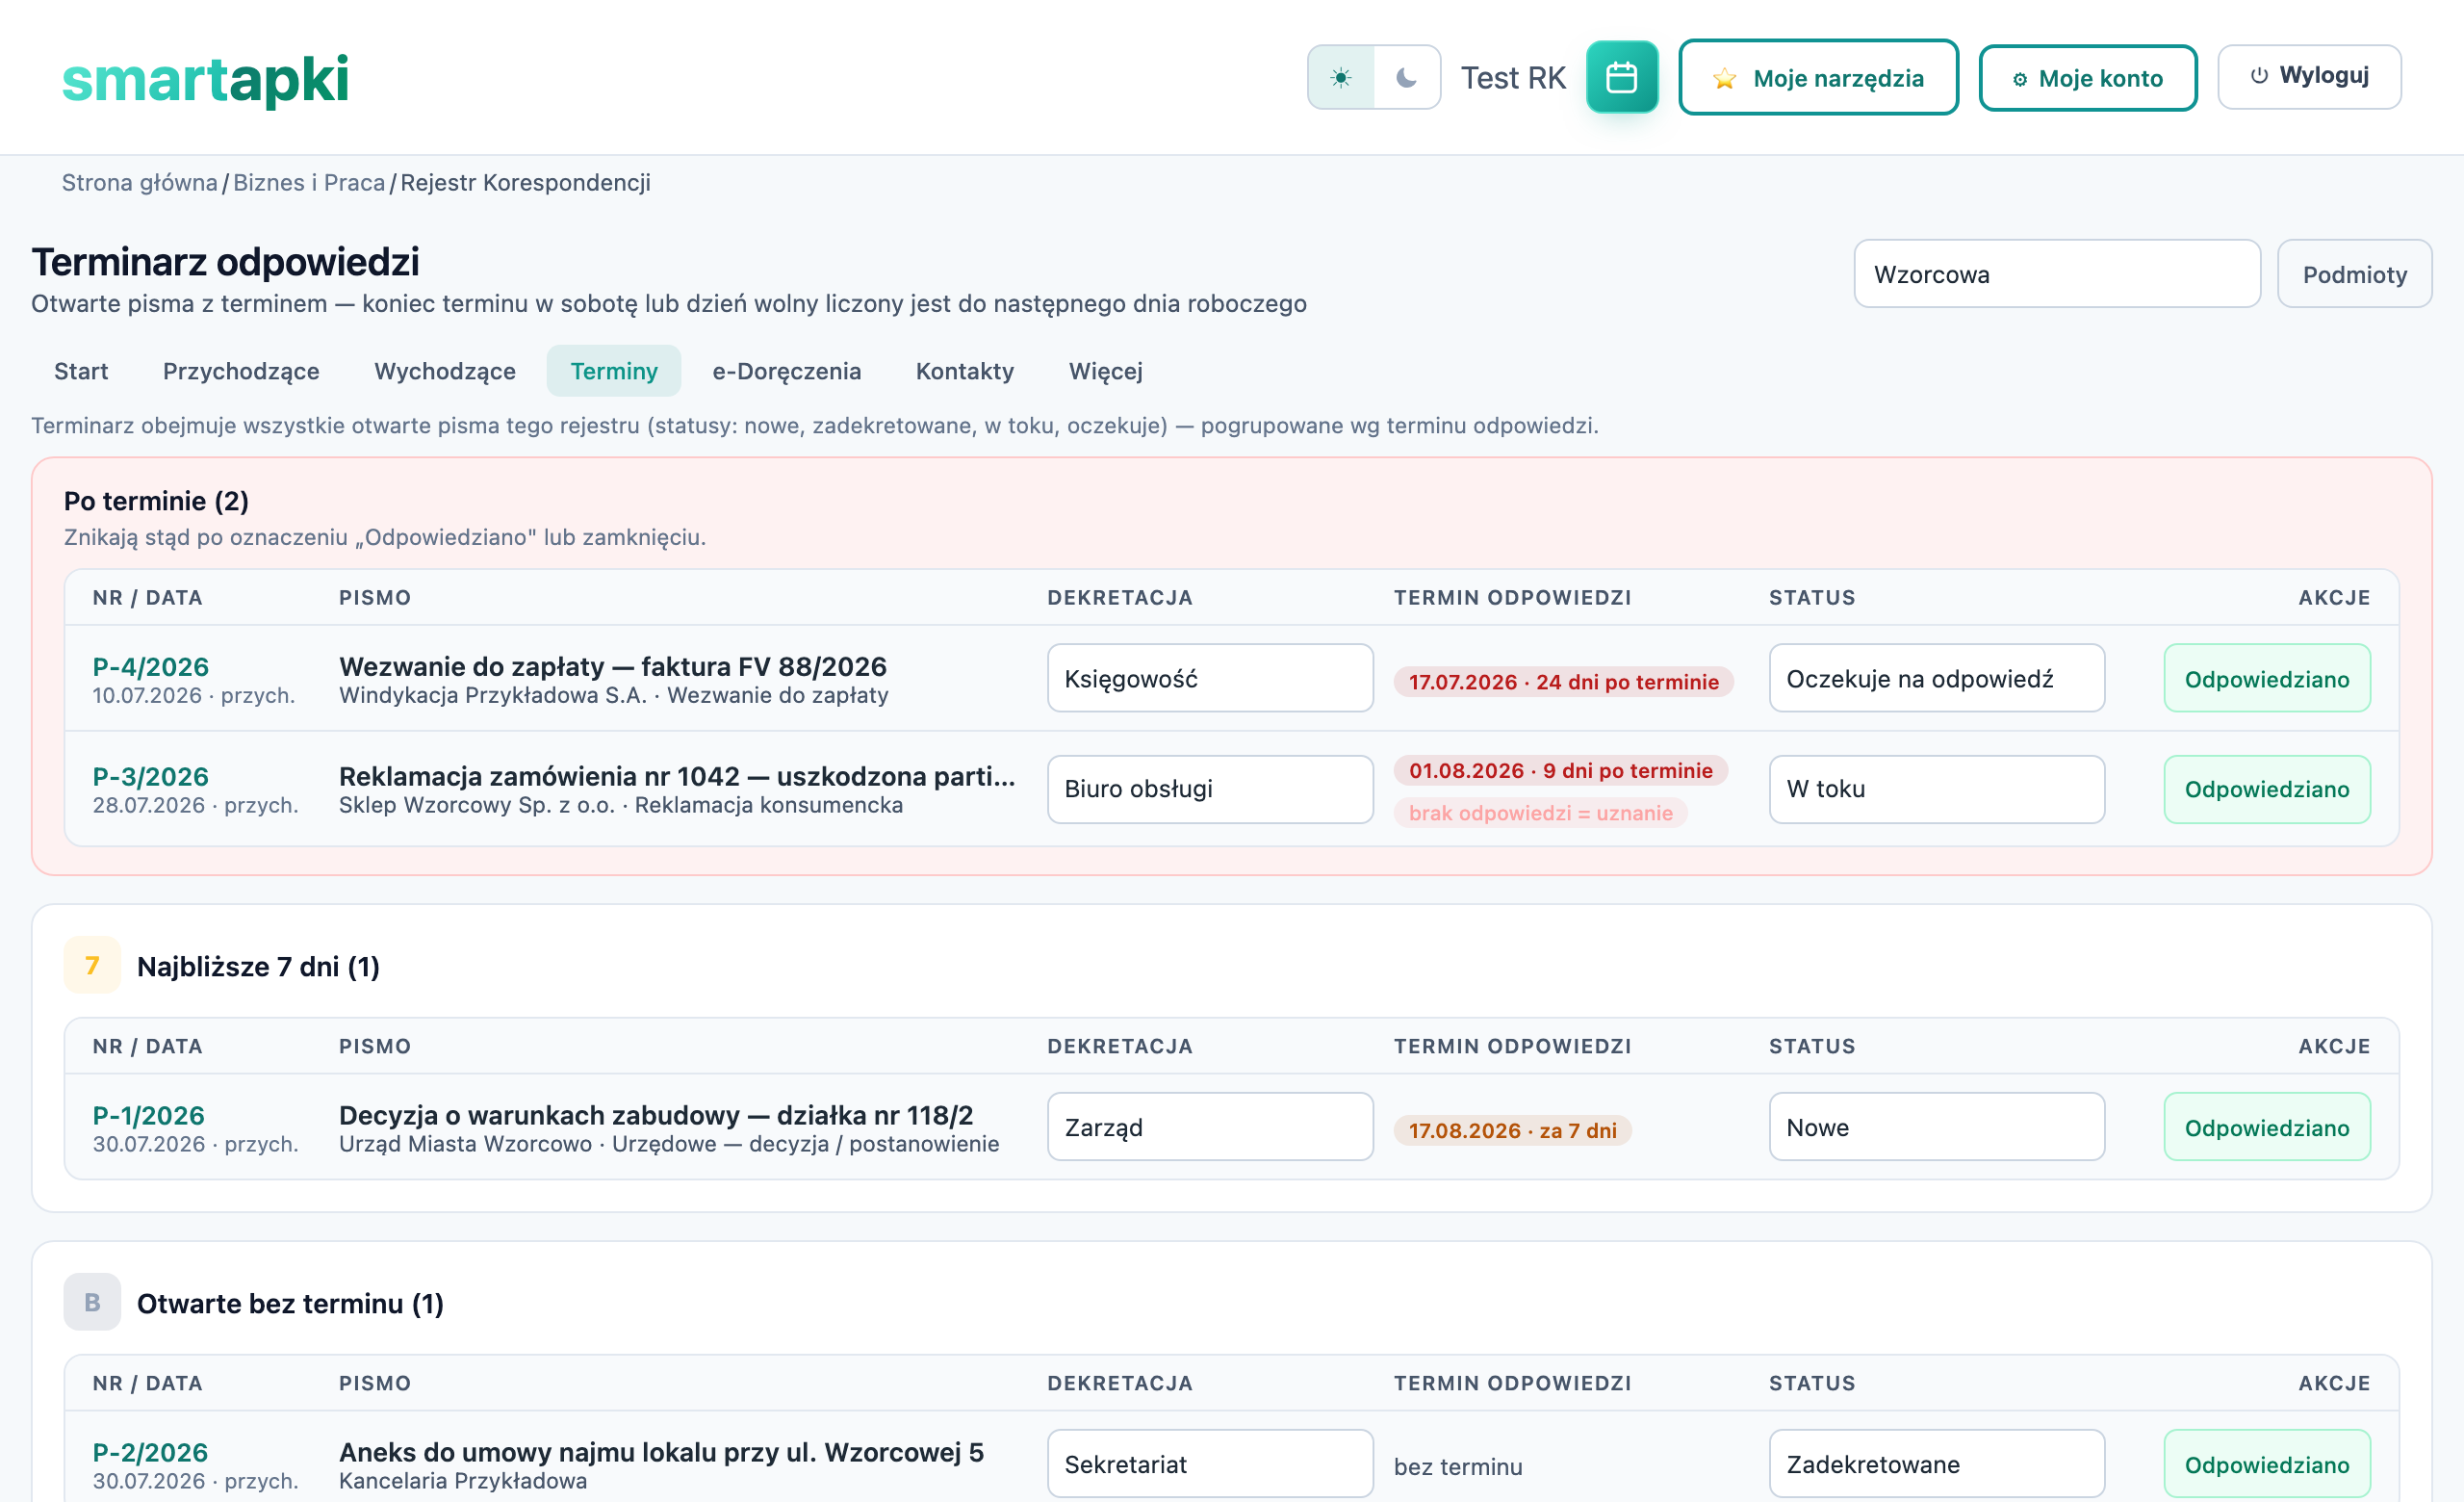Screen dimensions: 2464x1502
Task: Open Rejestr Korespondencji breadcrumb
Action: click(x=525, y=182)
